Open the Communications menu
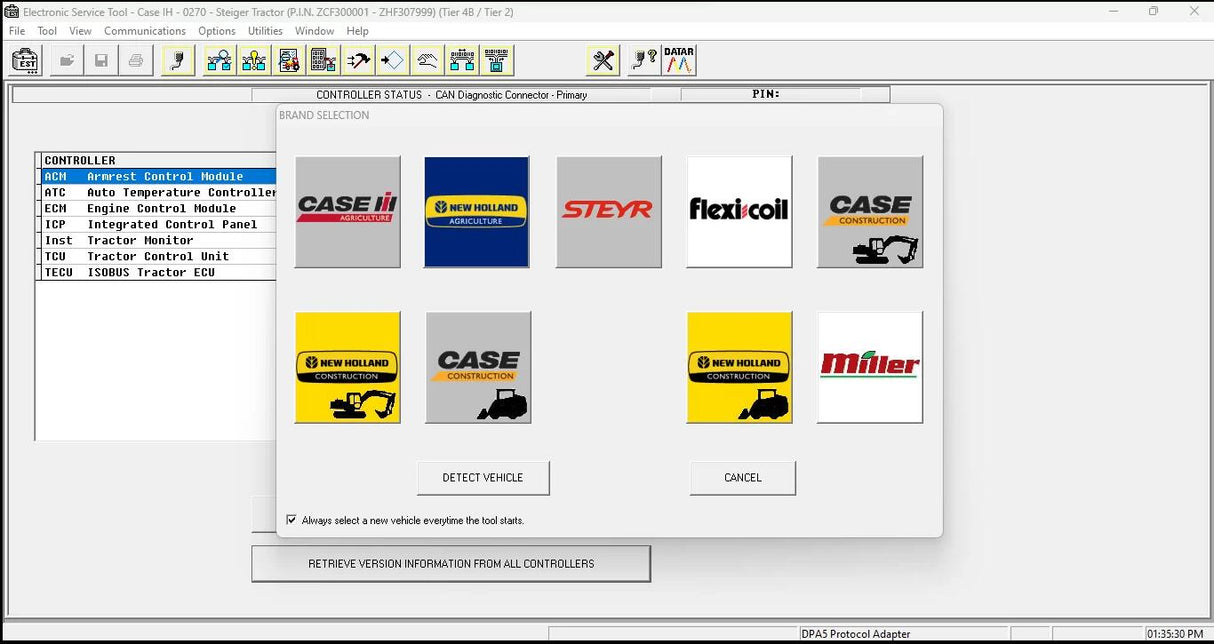The height and width of the screenshot is (644, 1214). coord(144,31)
